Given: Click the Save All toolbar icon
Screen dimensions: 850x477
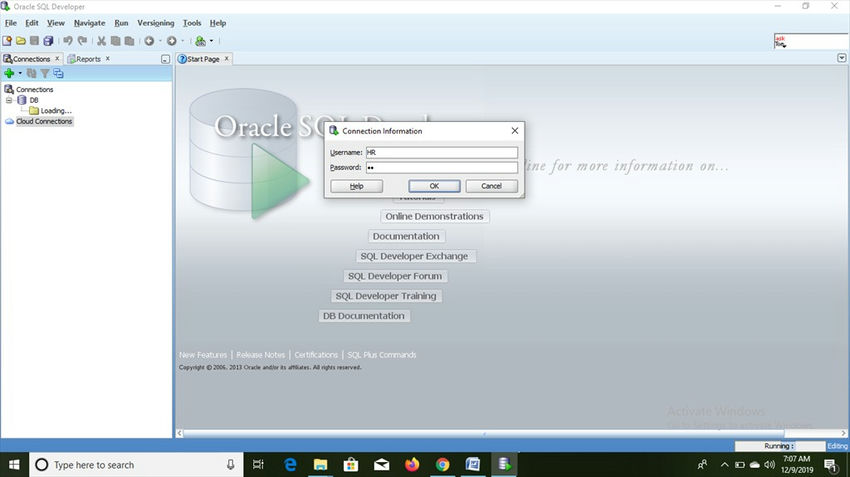Looking at the screenshot, I should pos(48,41).
